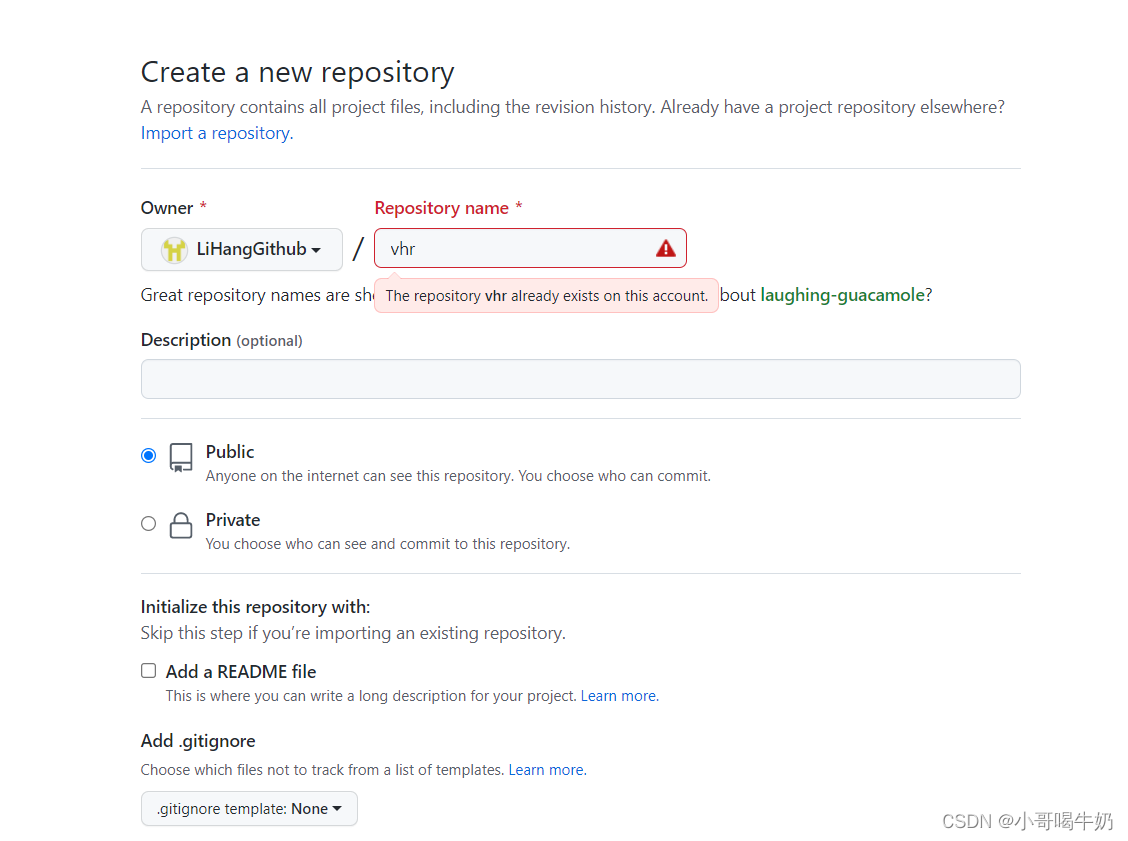Click the Private option label
This screenshot has width=1128, height=841.
(233, 520)
